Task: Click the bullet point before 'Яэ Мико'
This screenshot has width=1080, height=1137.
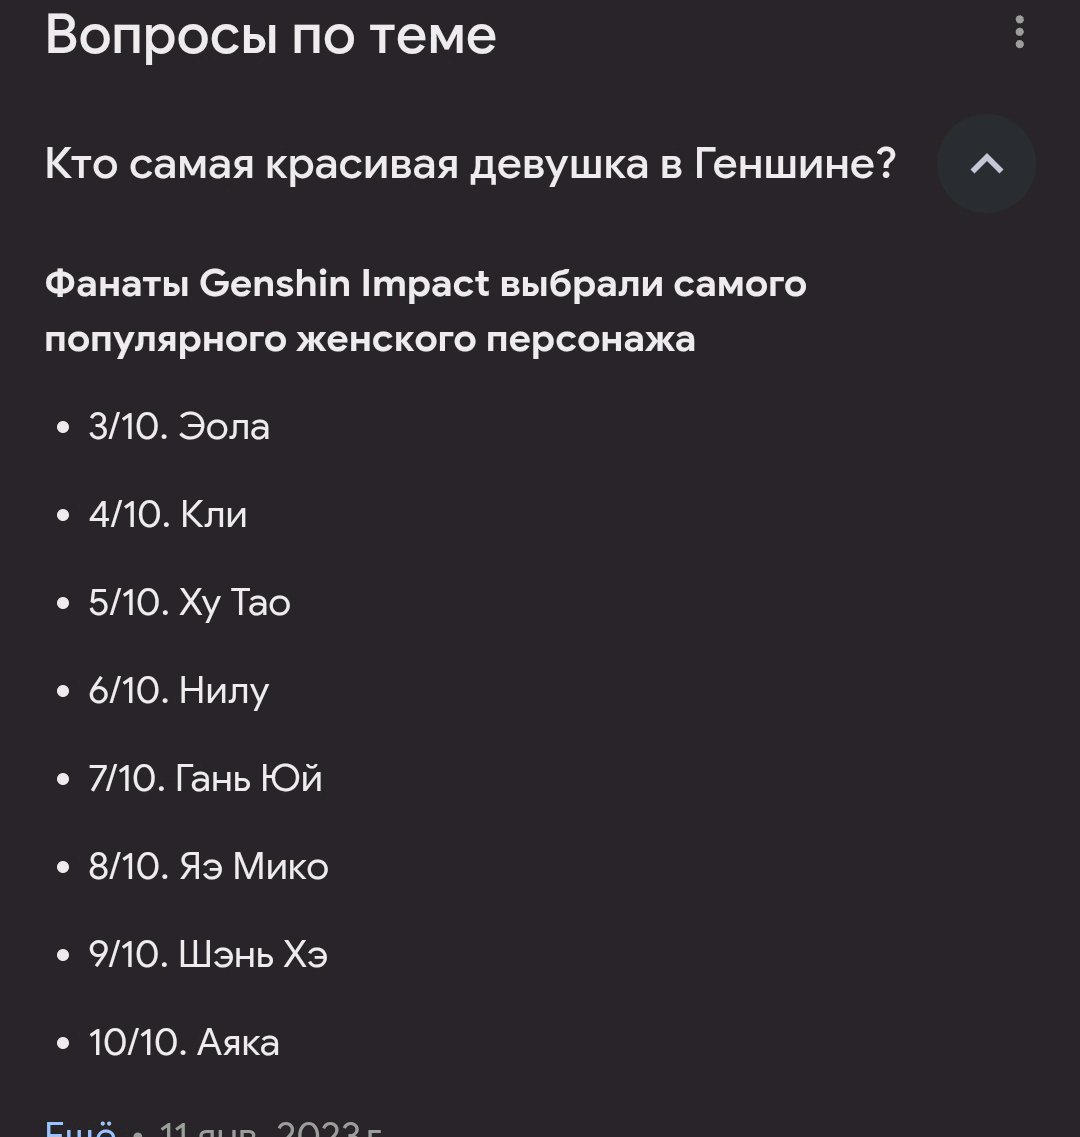Action: (x=63, y=867)
